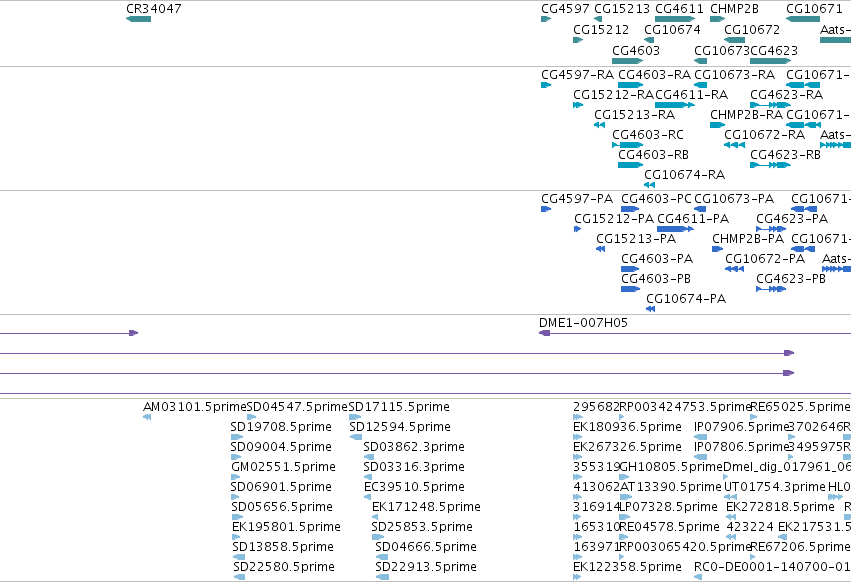Image resolution: width=851 pixels, height=582 pixels.
Task: Select the SD03862.3prime EST label
Action: pyautogui.click(x=414, y=447)
